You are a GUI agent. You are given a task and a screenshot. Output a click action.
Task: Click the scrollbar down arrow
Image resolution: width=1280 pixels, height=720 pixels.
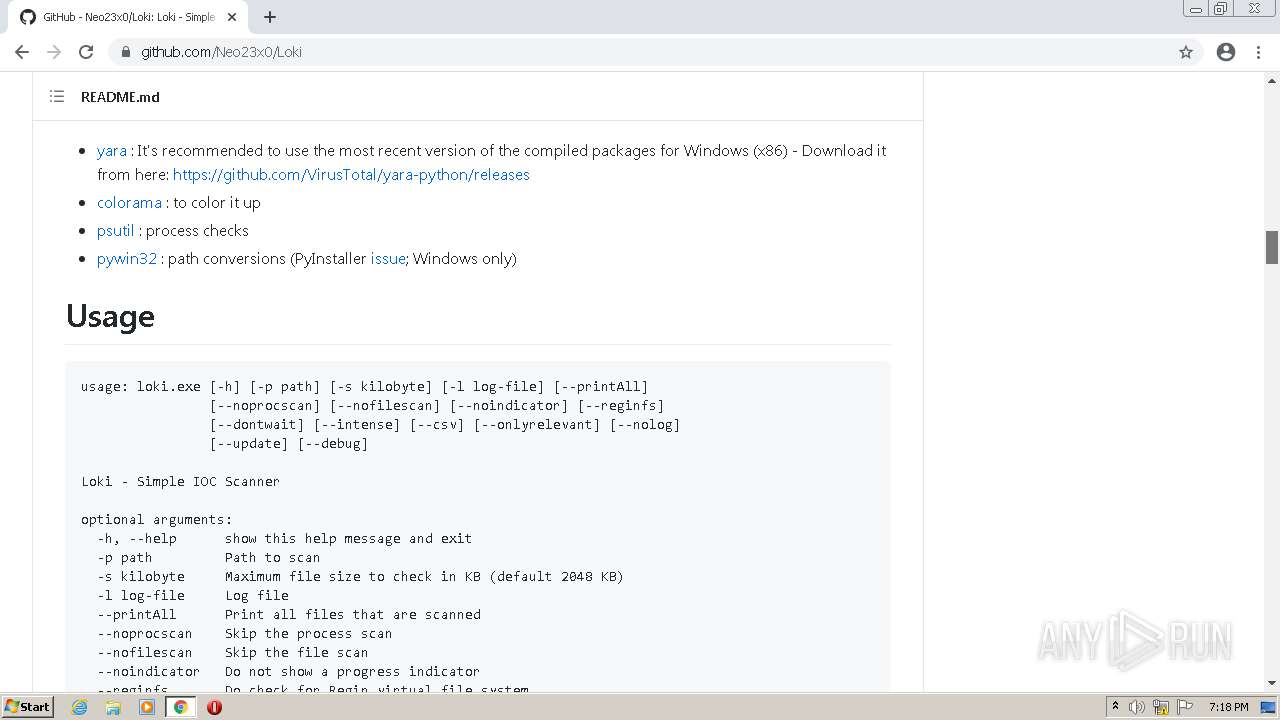pos(1272,683)
